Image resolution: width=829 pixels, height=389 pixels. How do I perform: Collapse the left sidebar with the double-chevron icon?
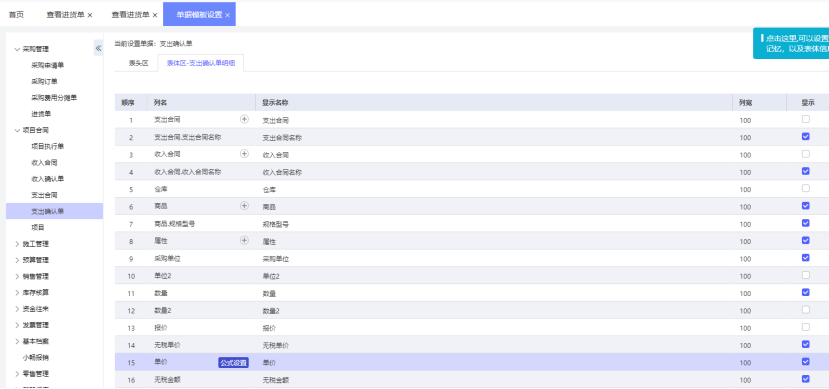[98, 48]
